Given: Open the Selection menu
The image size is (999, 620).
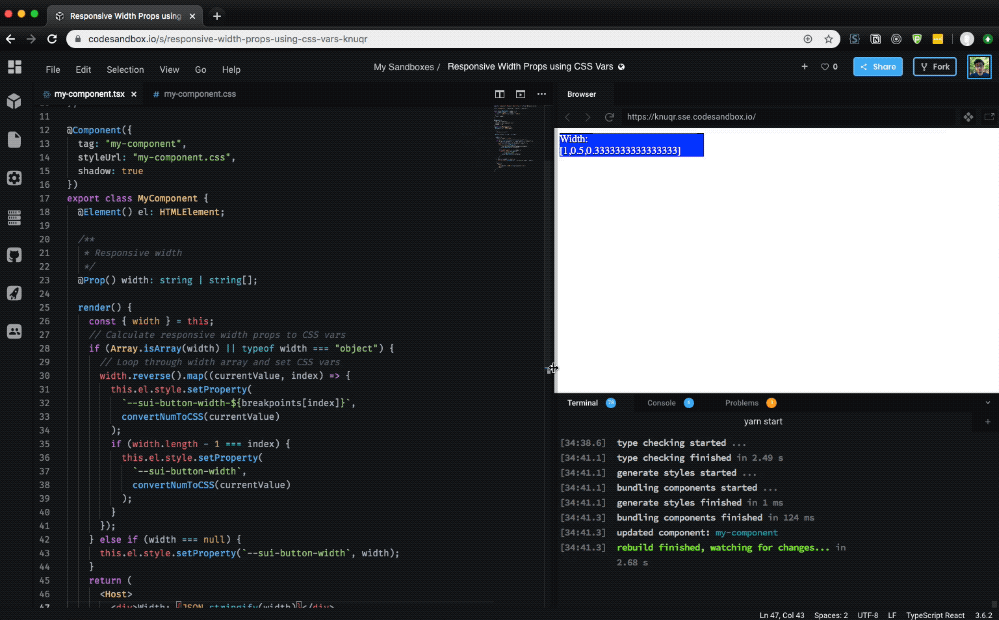Looking at the screenshot, I should (124, 70).
